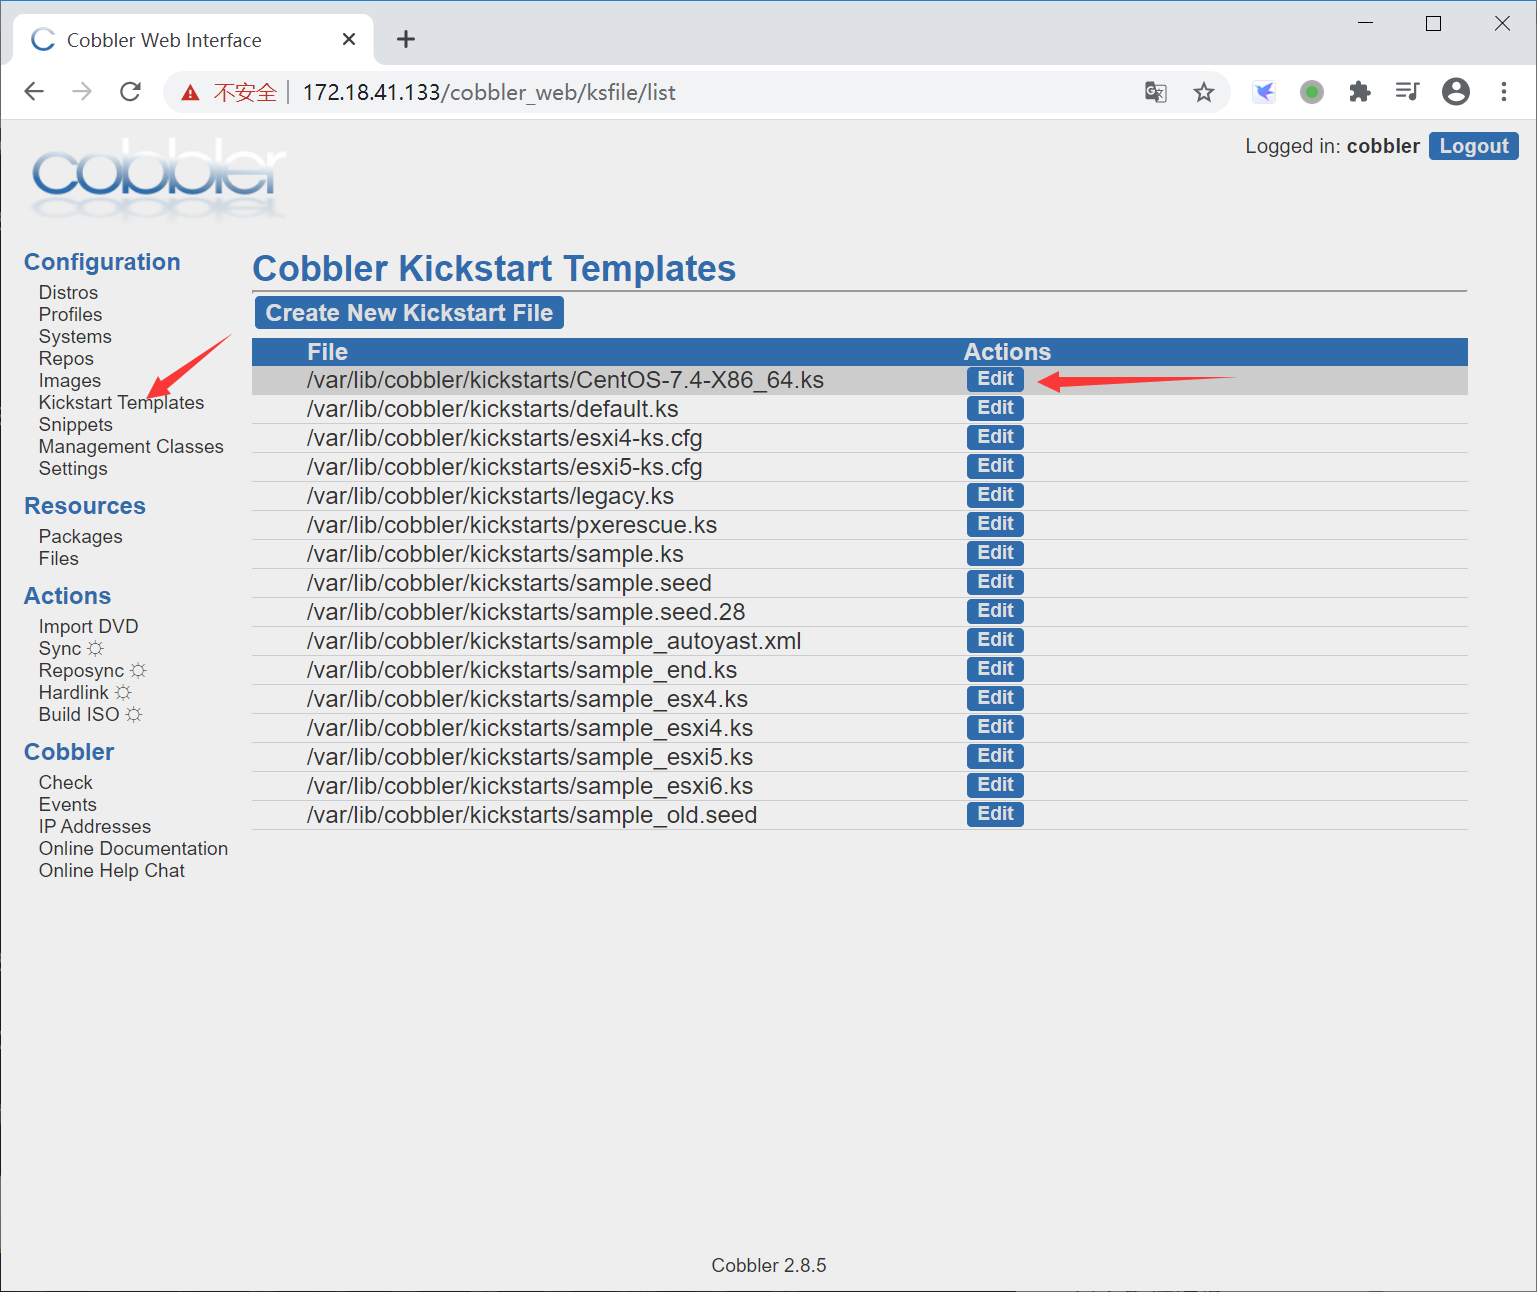Edit esxi5-ks.cfg template
The height and width of the screenshot is (1292, 1537).
click(995, 466)
